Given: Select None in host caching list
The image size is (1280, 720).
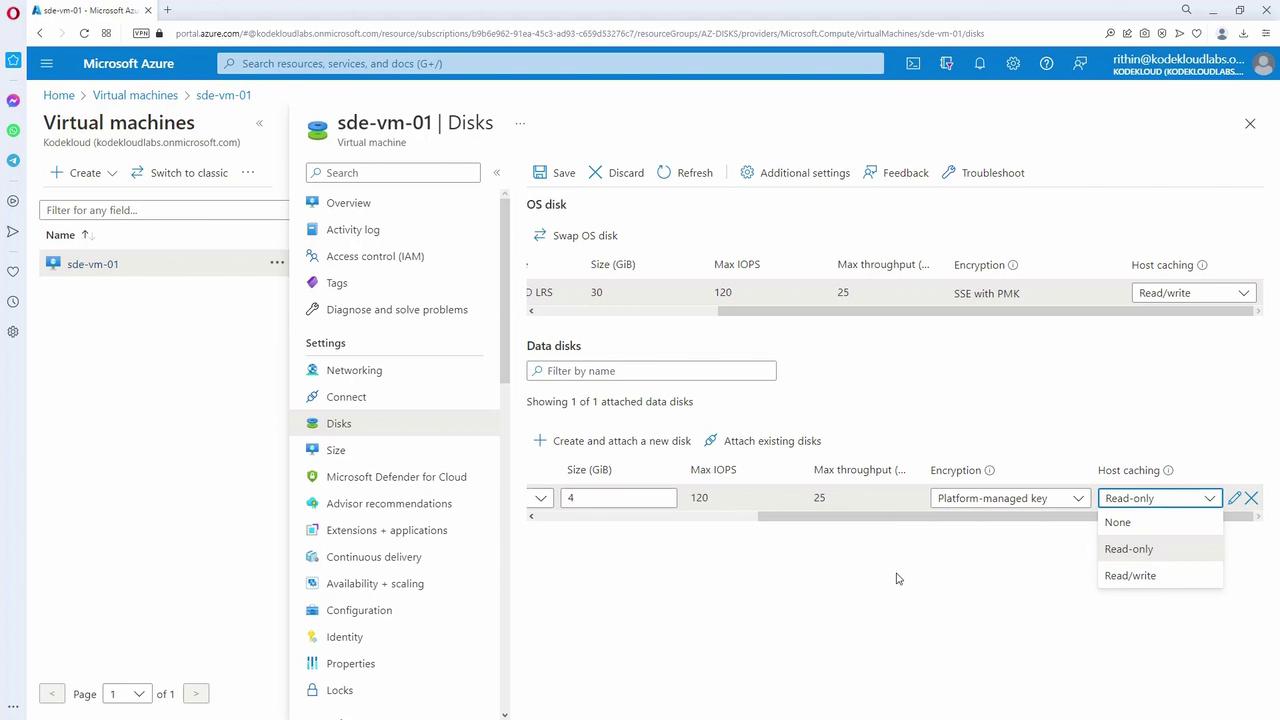Looking at the screenshot, I should tap(1118, 522).
